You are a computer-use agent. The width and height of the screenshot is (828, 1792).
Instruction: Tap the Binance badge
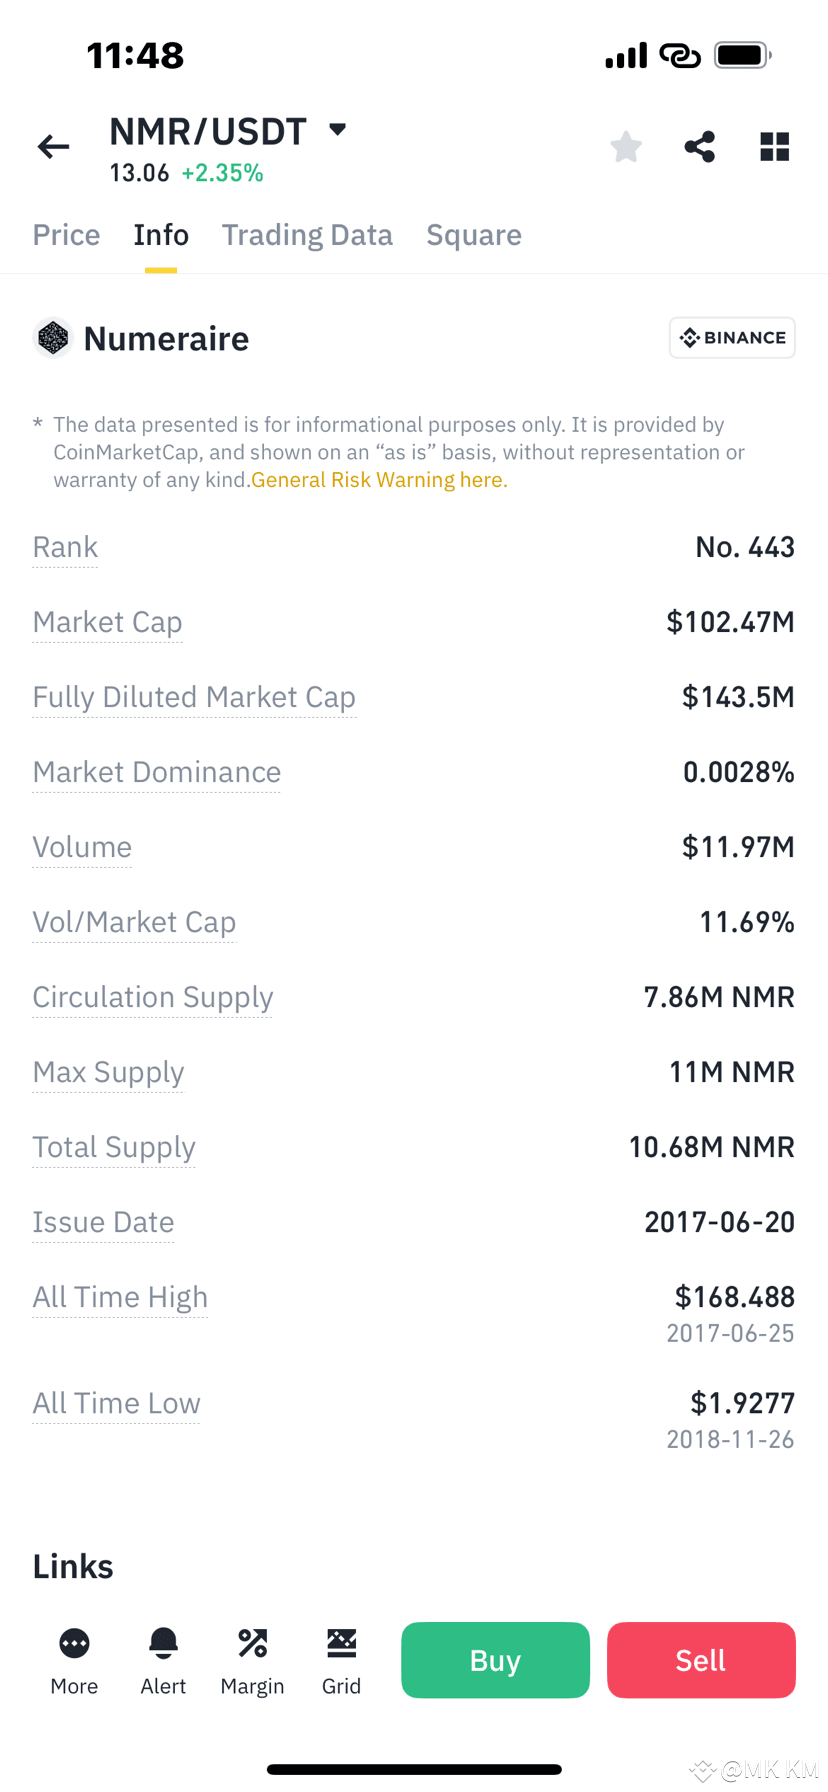pyautogui.click(x=732, y=338)
